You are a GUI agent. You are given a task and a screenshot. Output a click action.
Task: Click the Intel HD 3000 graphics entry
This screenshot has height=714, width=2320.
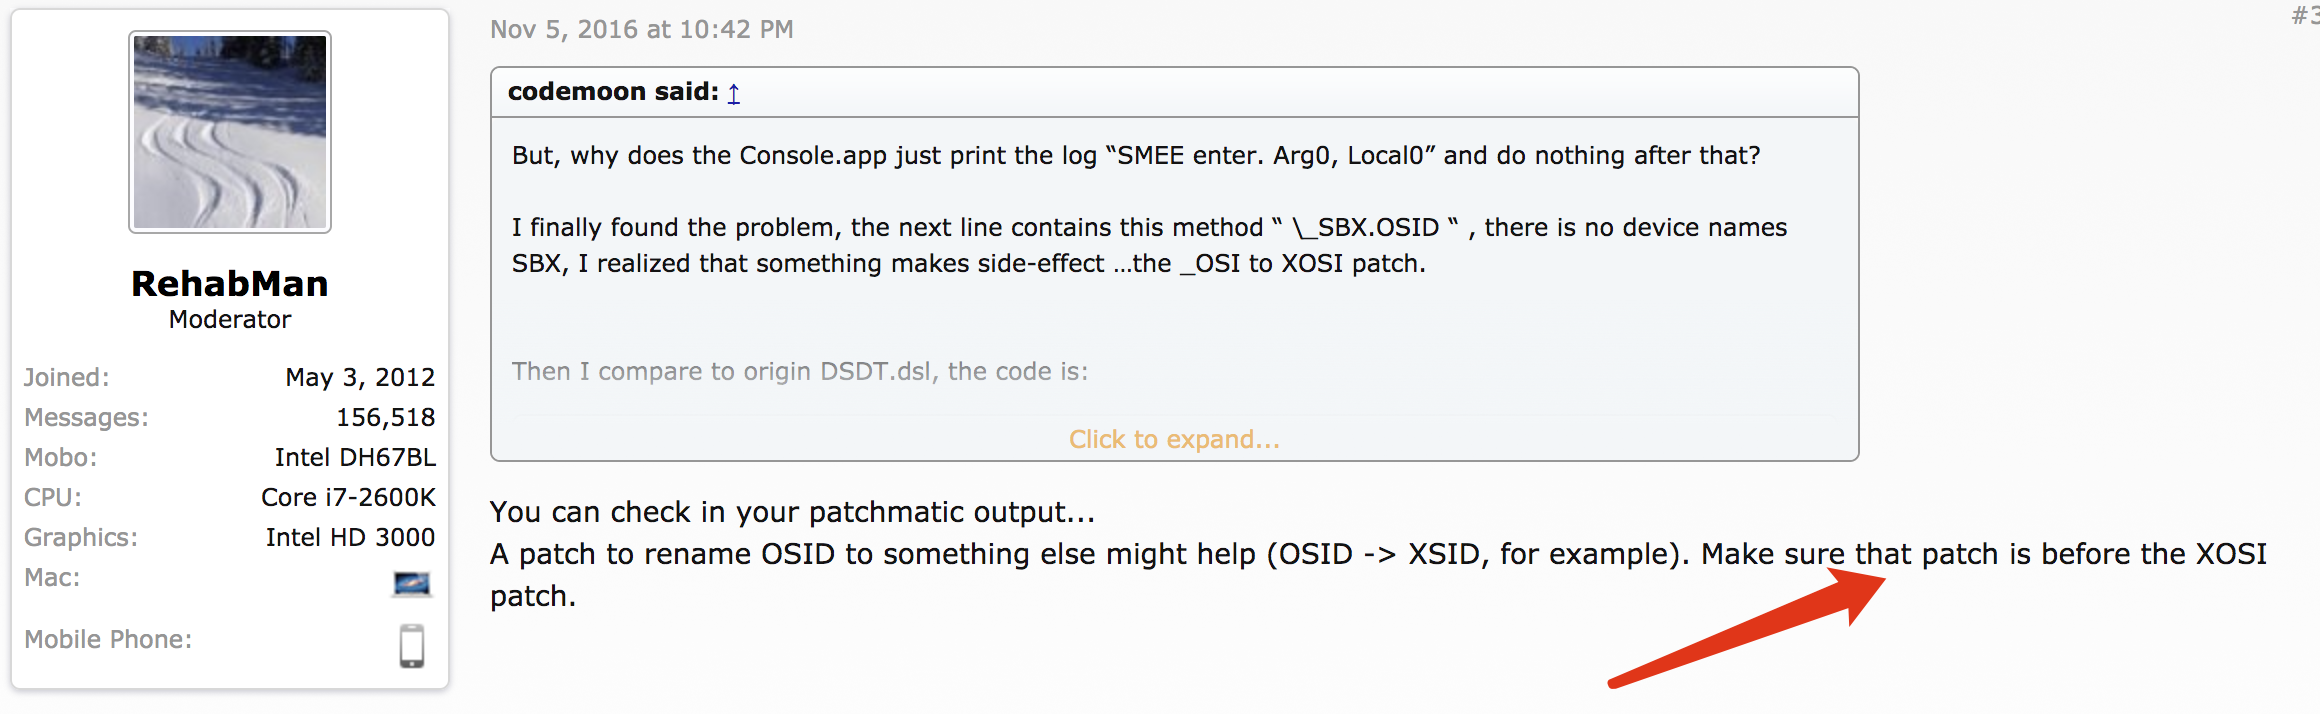[x=351, y=537]
